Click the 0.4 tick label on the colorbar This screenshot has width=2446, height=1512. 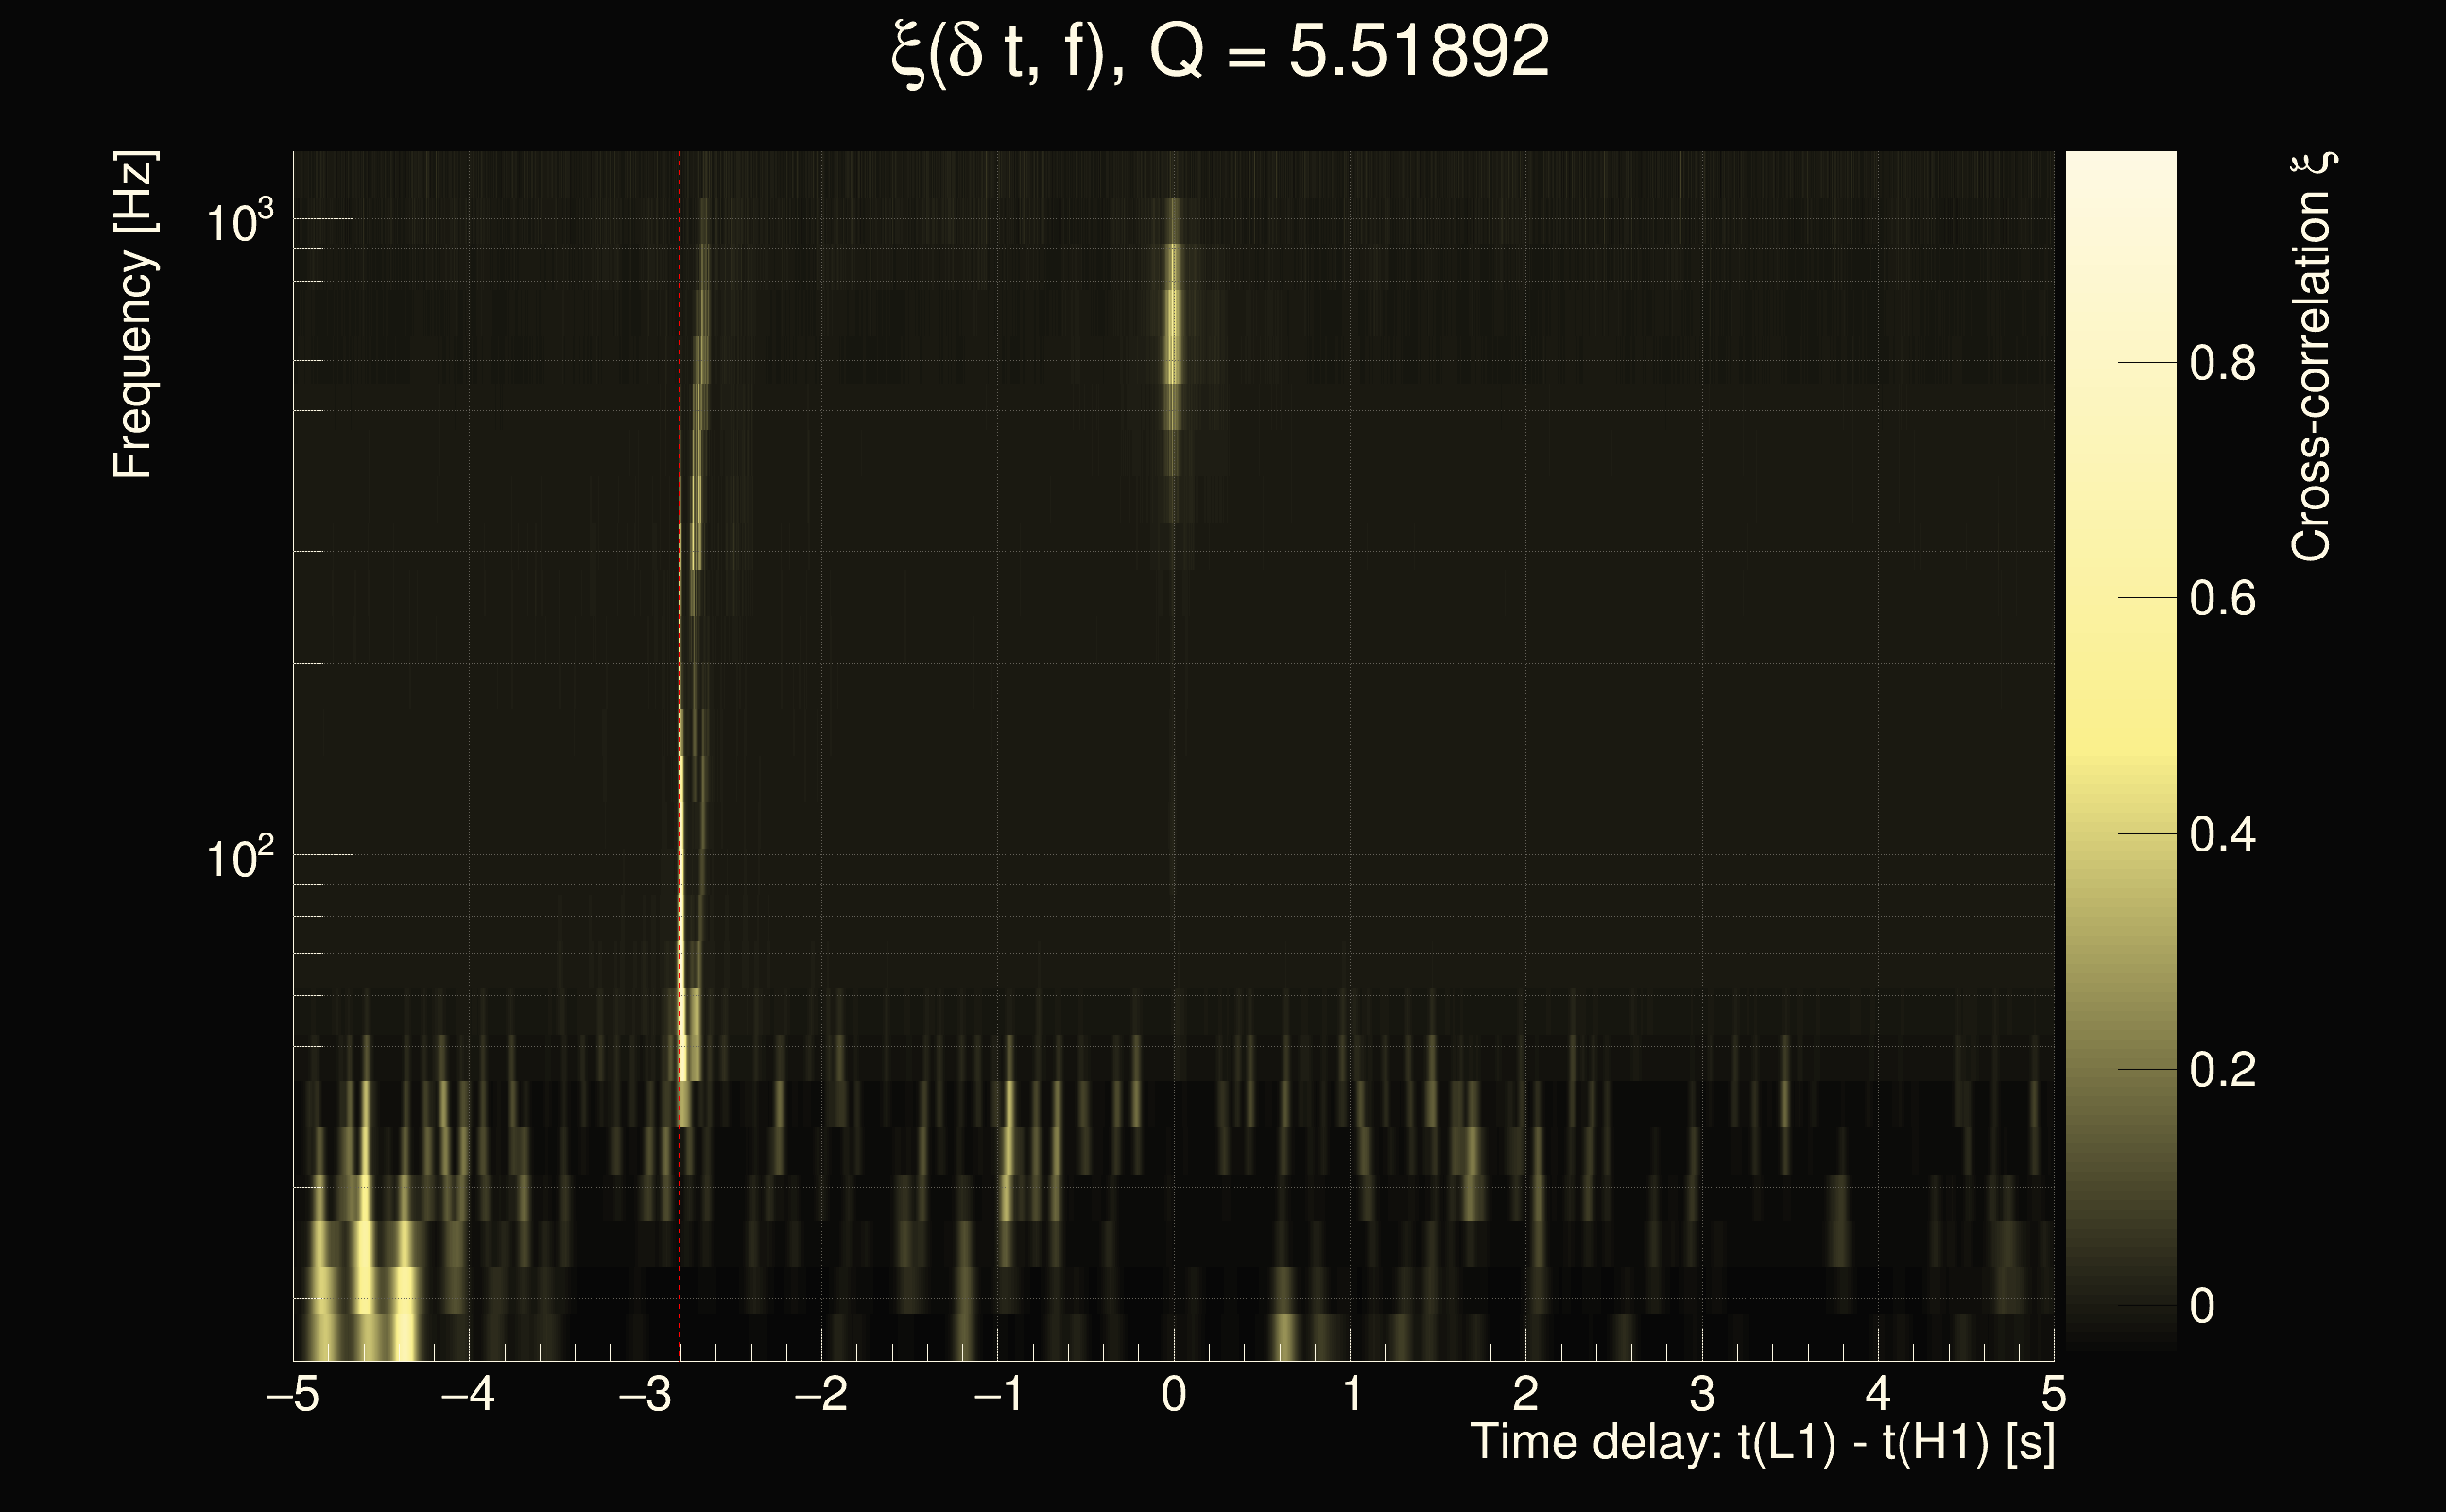(2222, 834)
